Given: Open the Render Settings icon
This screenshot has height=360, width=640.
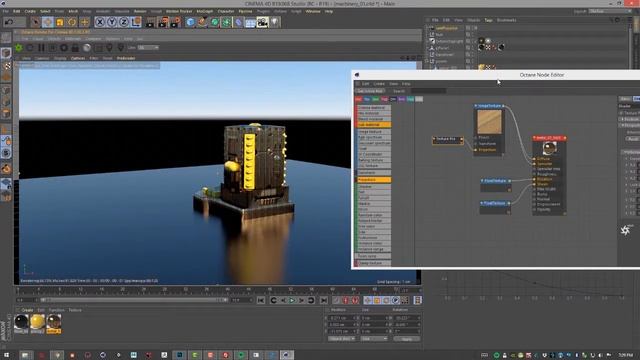Looking at the screenshot, I should point(176,22).
